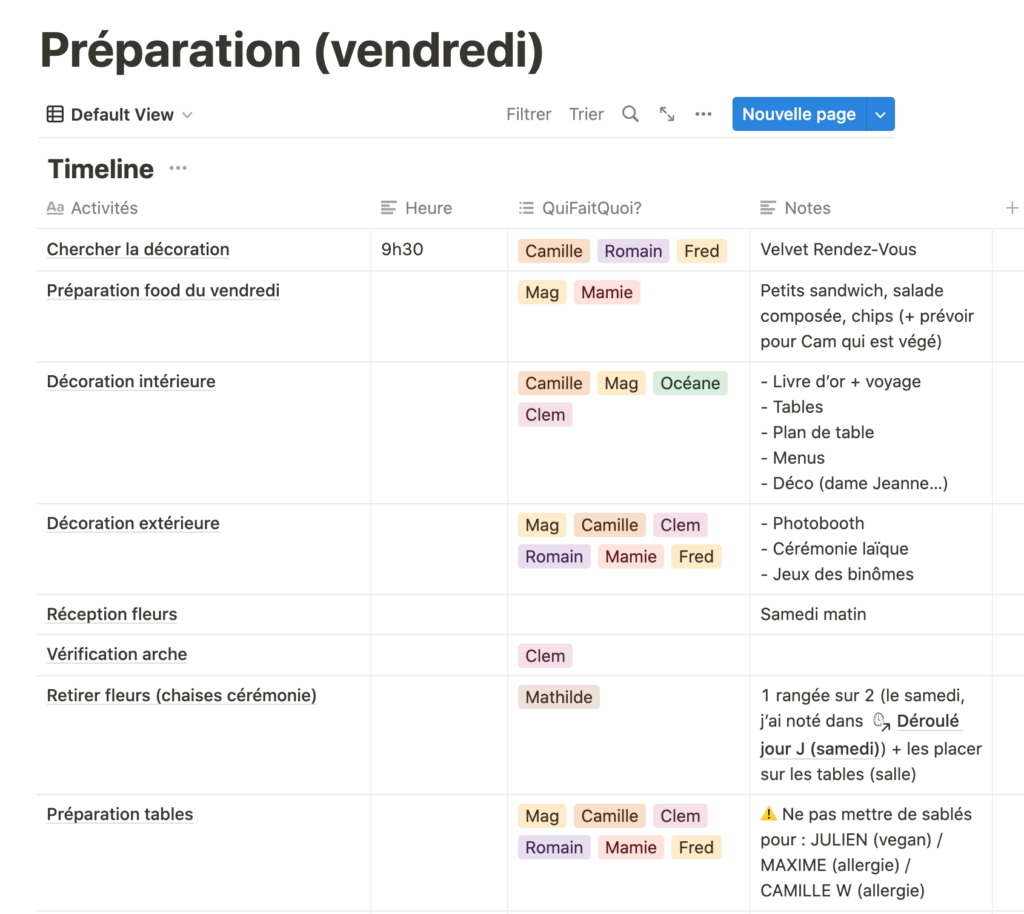The height and width of the screenshot is (914, 1024).
Task: Click the table icon beside Default View
Action: [x=56, y=114]
